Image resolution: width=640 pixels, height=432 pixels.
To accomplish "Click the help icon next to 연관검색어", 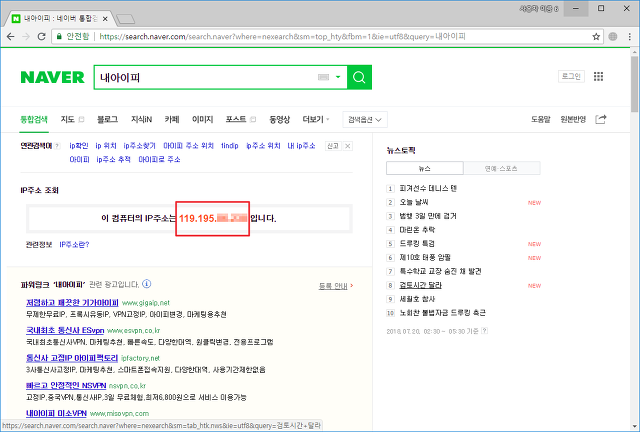I will click(x=57, y=146).
